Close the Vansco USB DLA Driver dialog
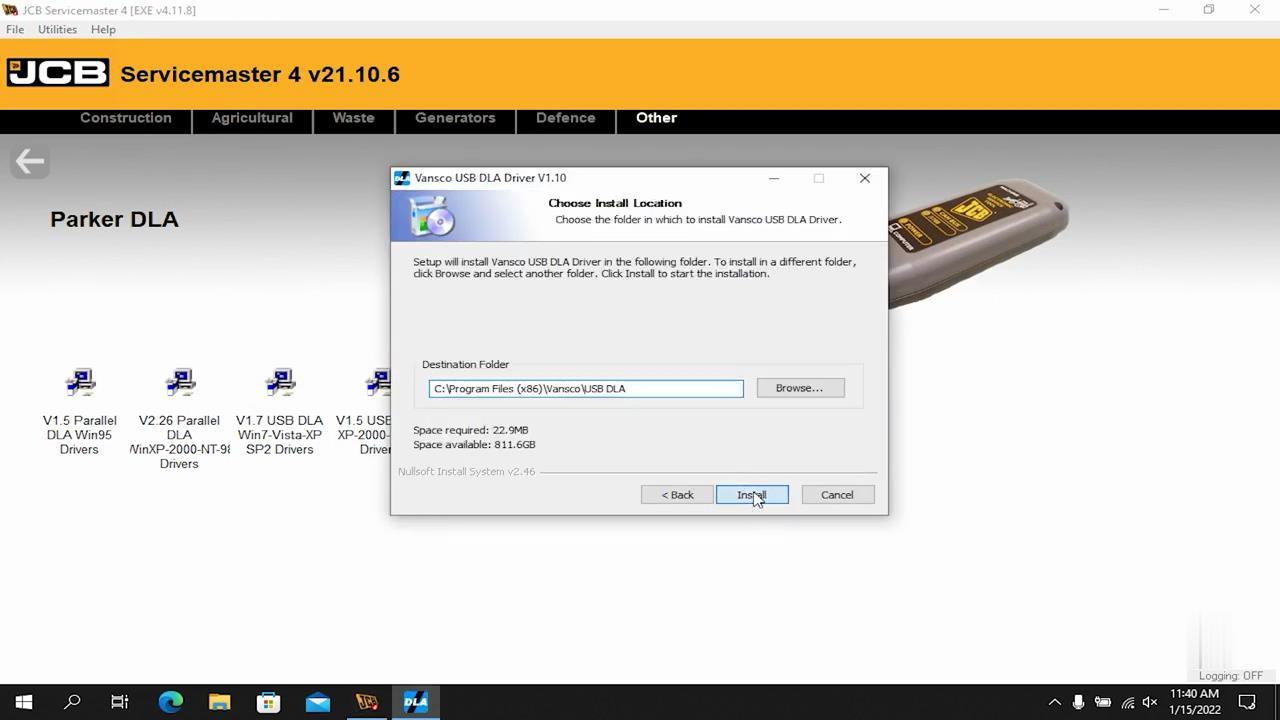1280x720 pixels. coord(865,178)
